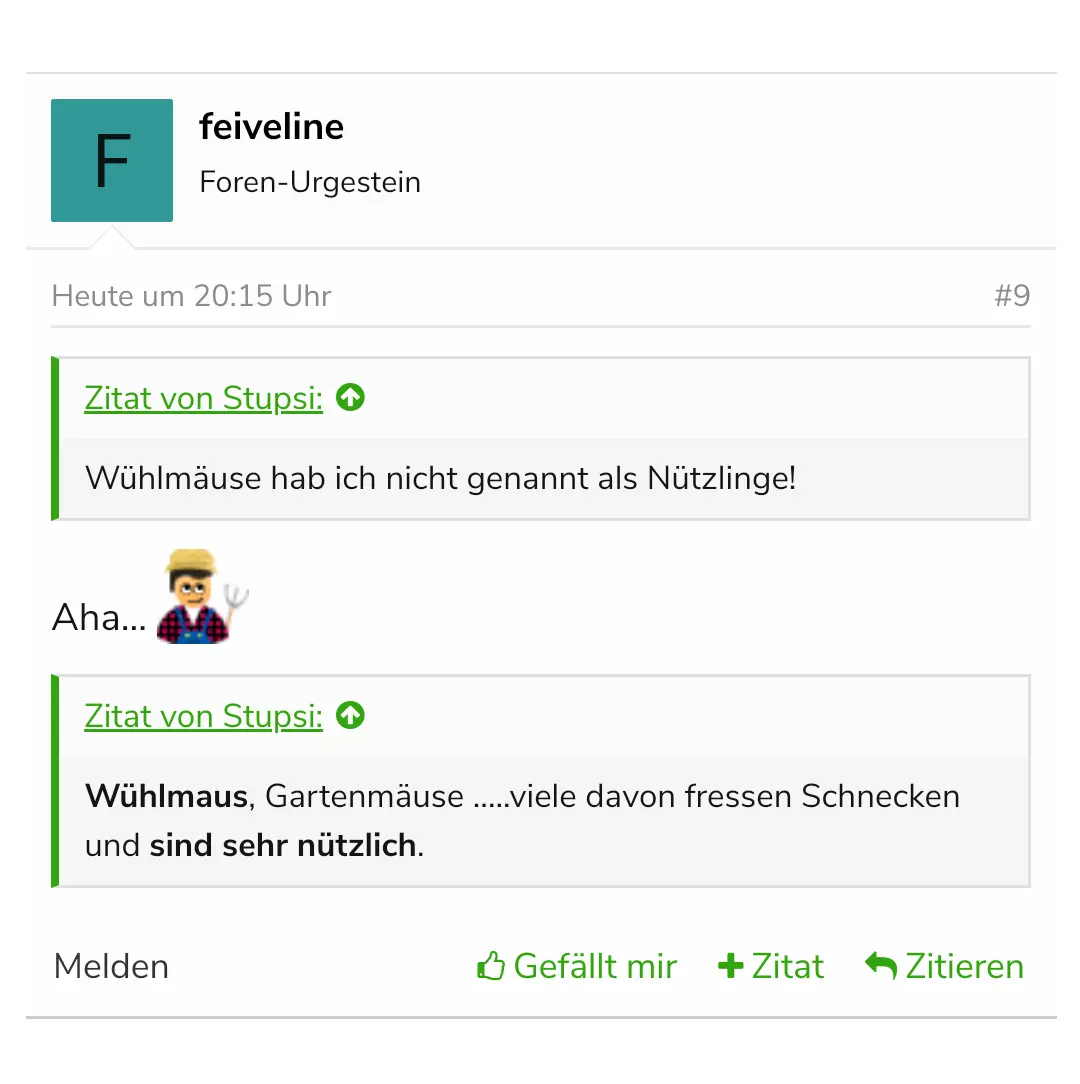
Task: Click the 'Aha...' post text
Action: (x=99, y=618)
